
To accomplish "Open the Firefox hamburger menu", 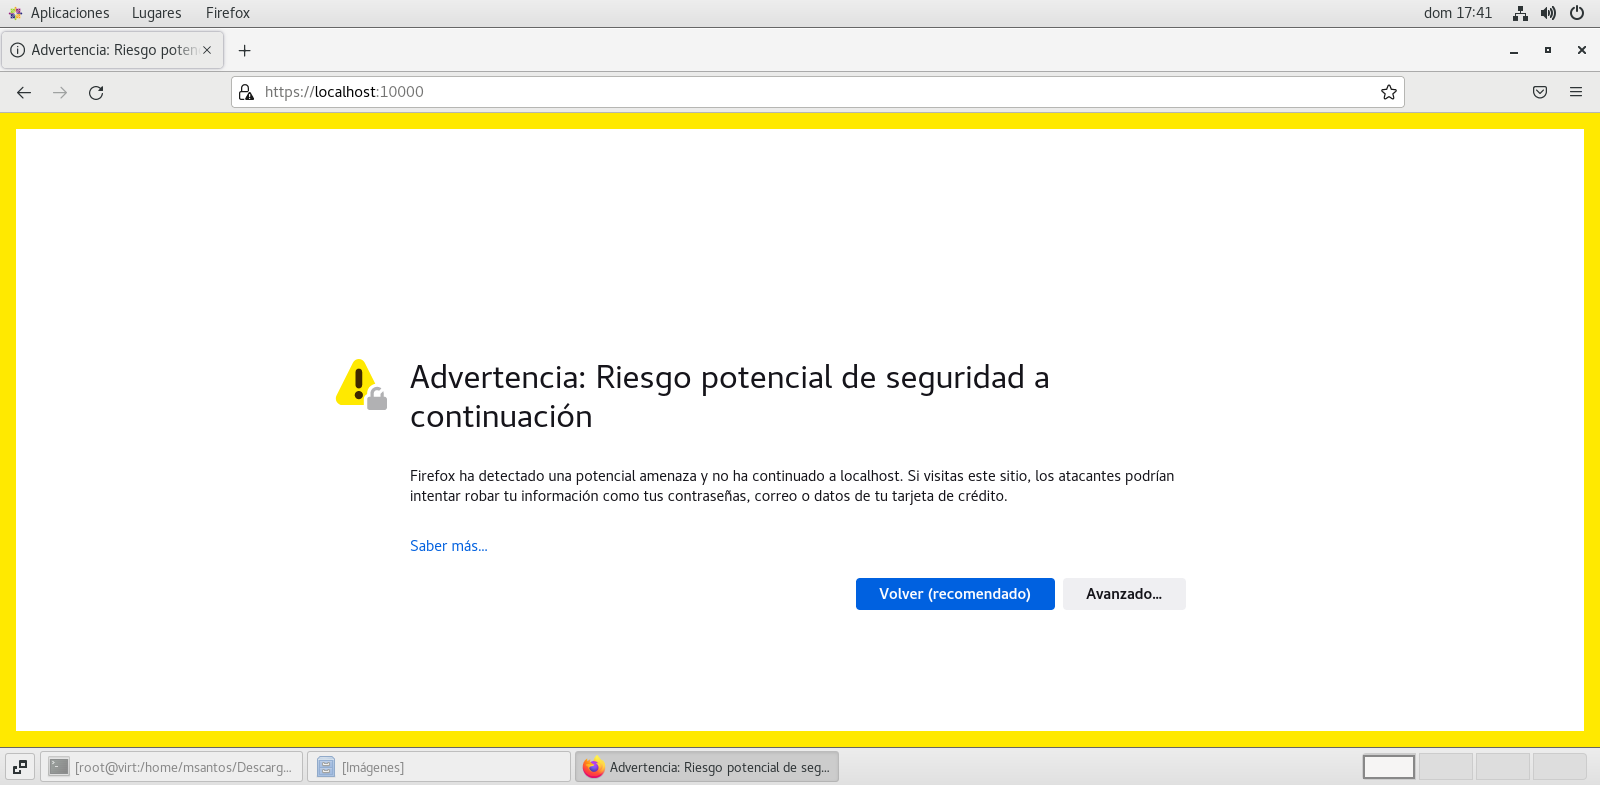I will tap(1576, 92).
